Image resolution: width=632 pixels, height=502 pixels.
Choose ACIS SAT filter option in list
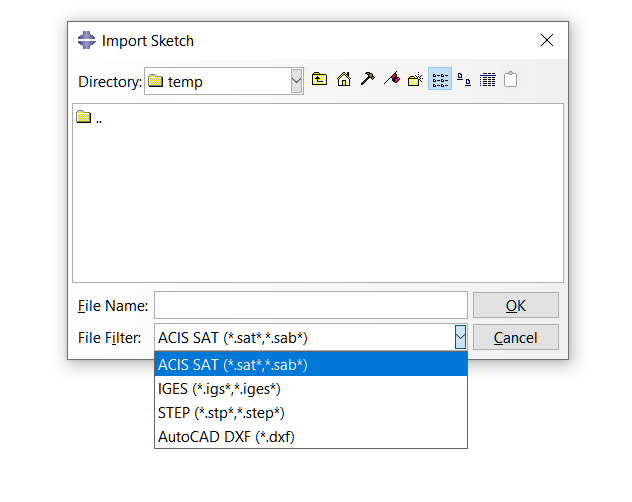(x=311, y=365)
